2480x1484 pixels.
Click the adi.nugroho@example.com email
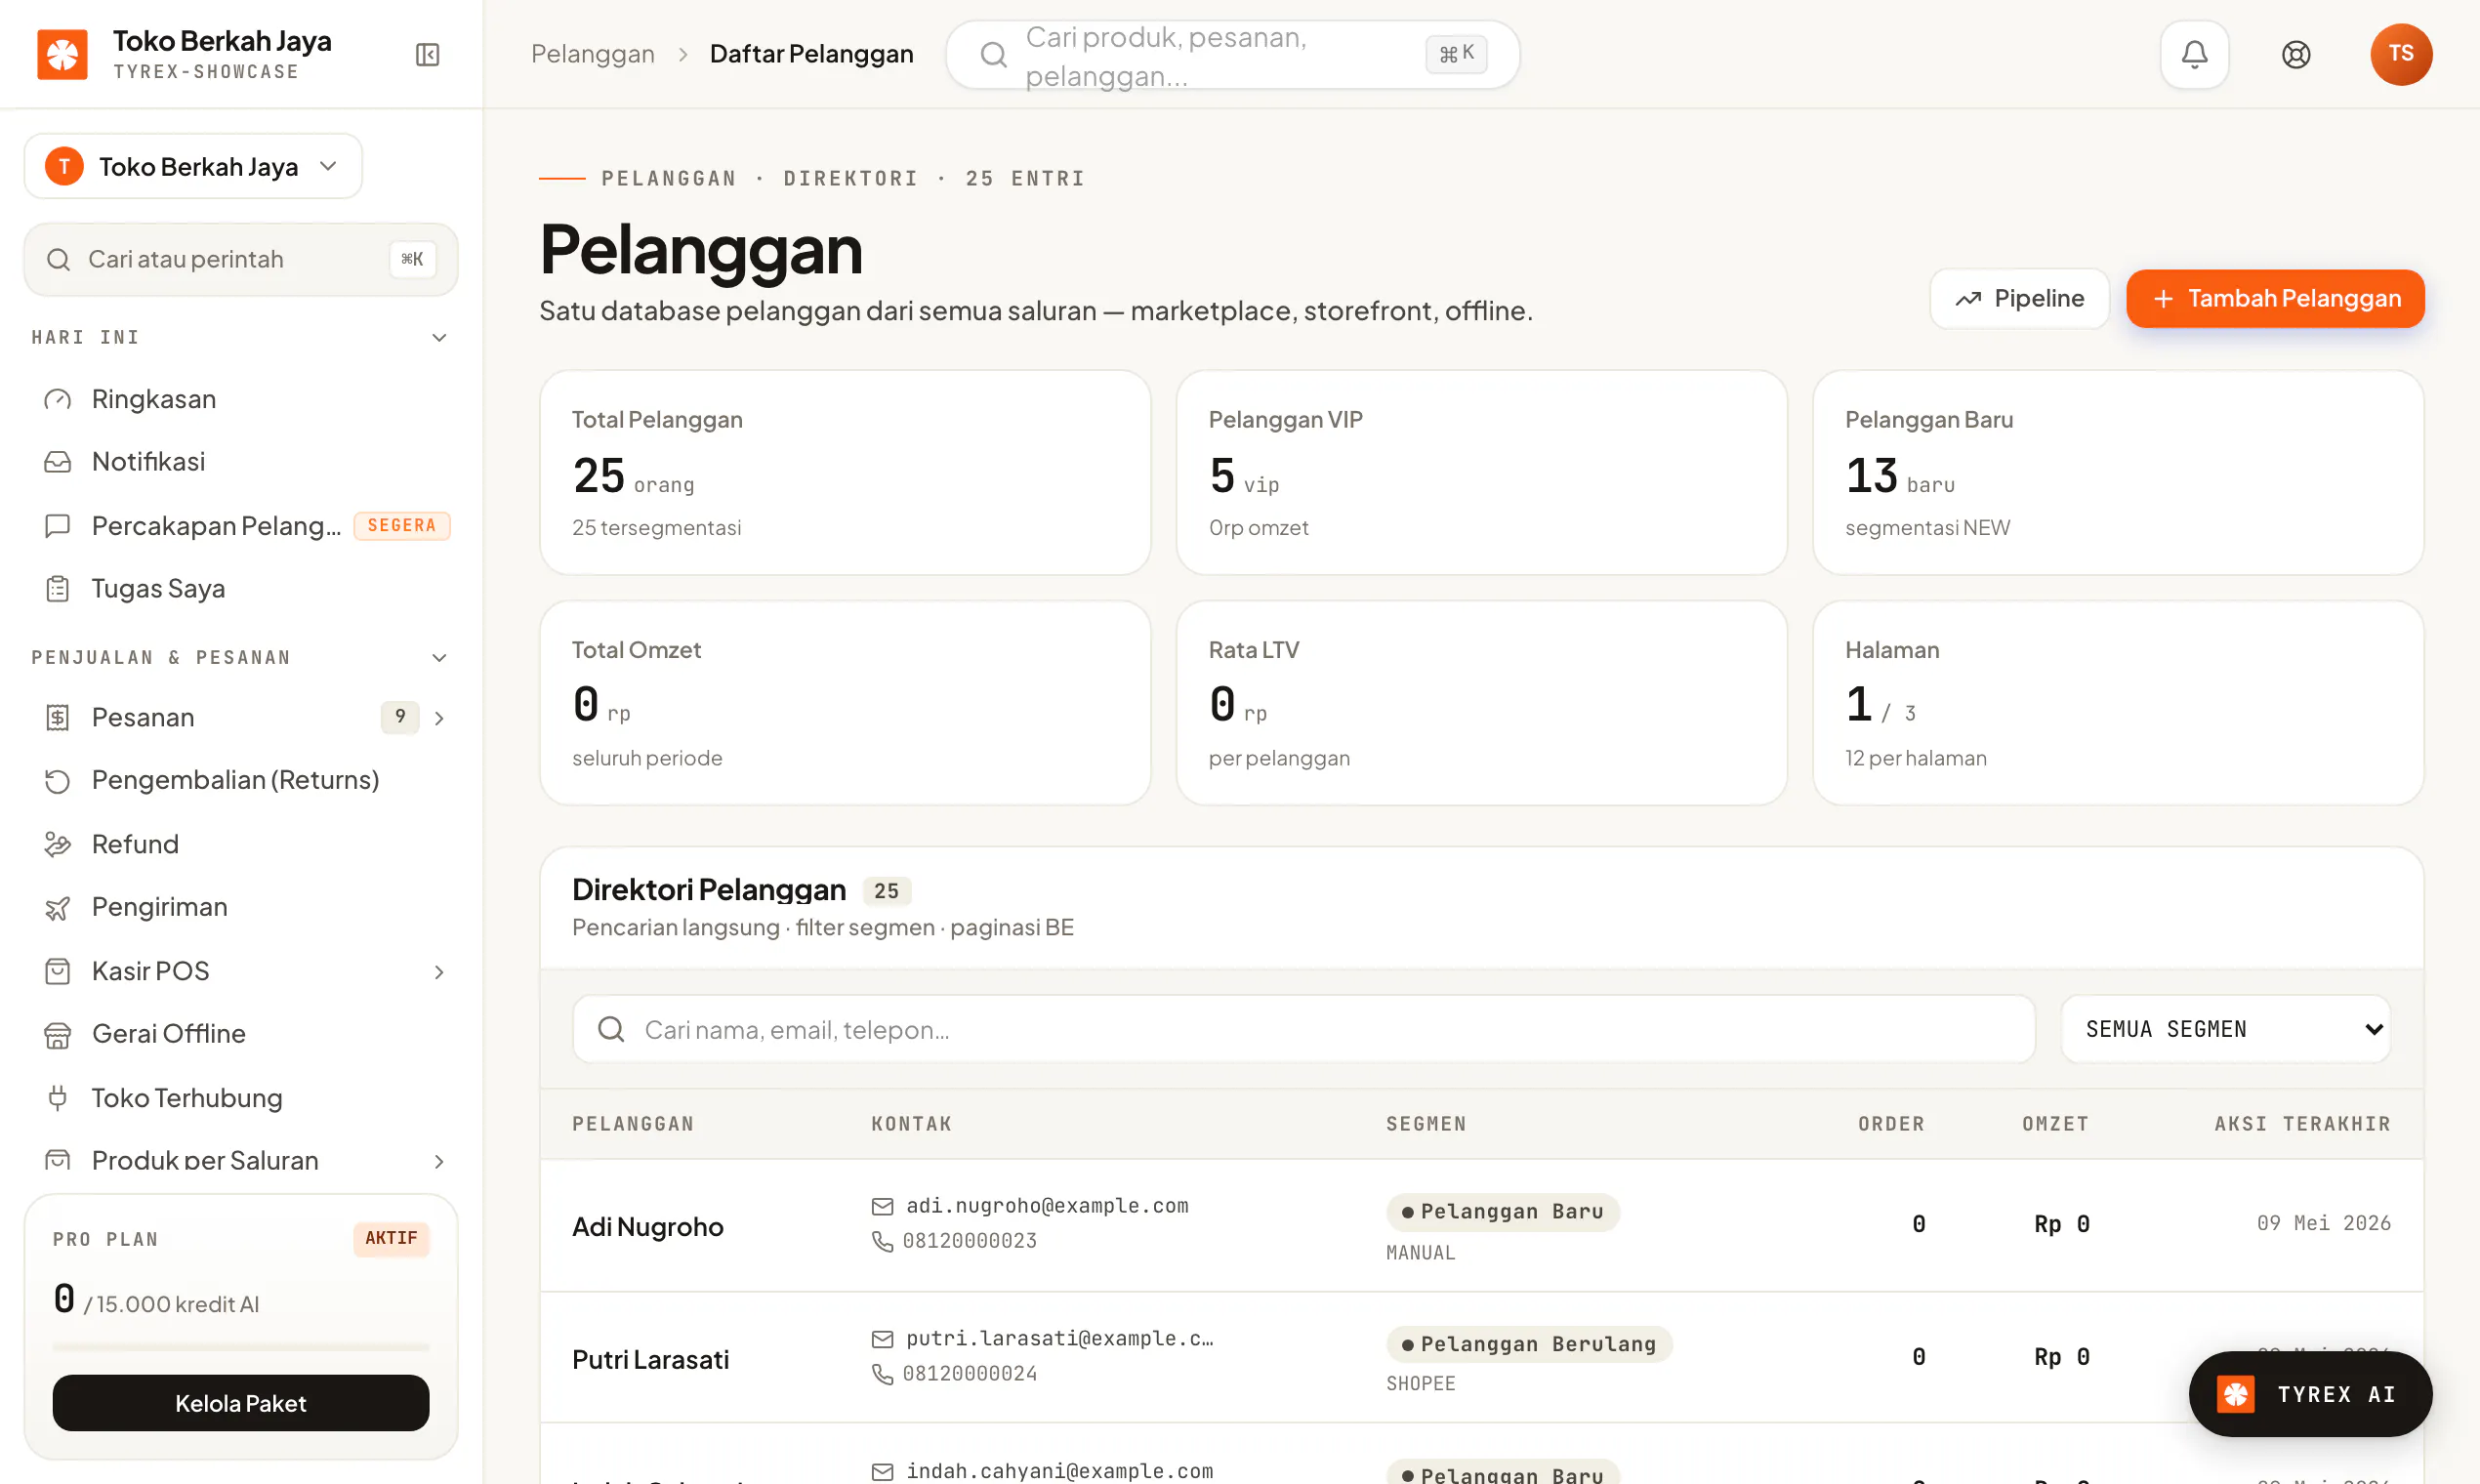(1047, 1206)
